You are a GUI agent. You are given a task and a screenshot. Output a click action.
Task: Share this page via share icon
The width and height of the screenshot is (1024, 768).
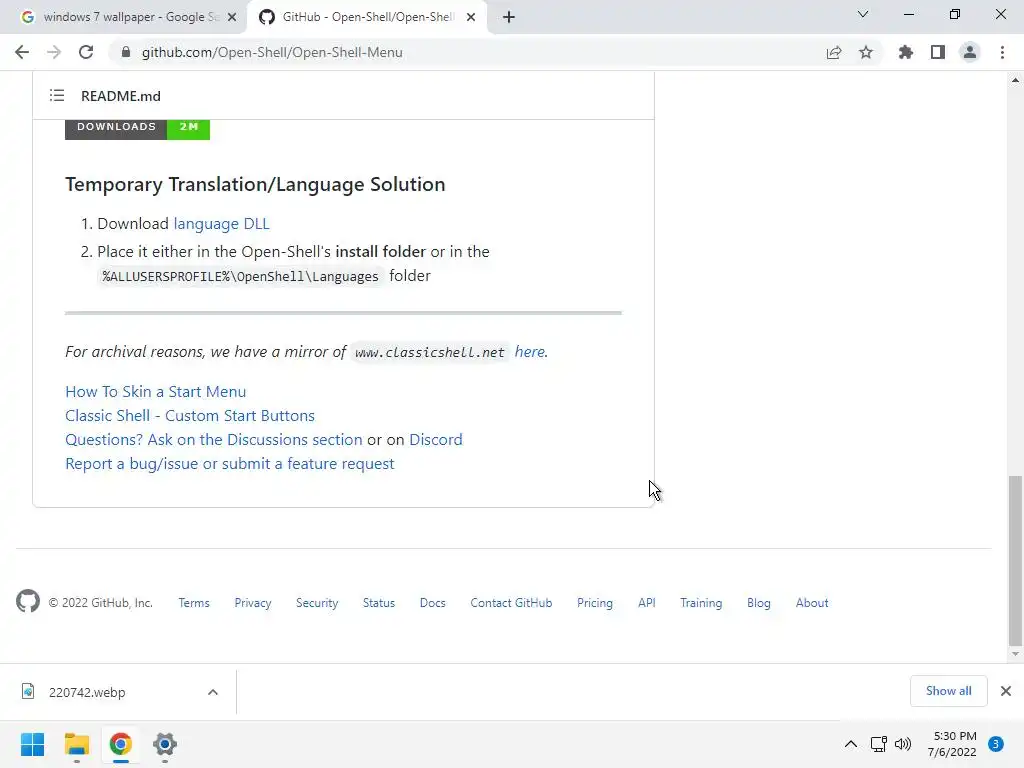point(834,52)
